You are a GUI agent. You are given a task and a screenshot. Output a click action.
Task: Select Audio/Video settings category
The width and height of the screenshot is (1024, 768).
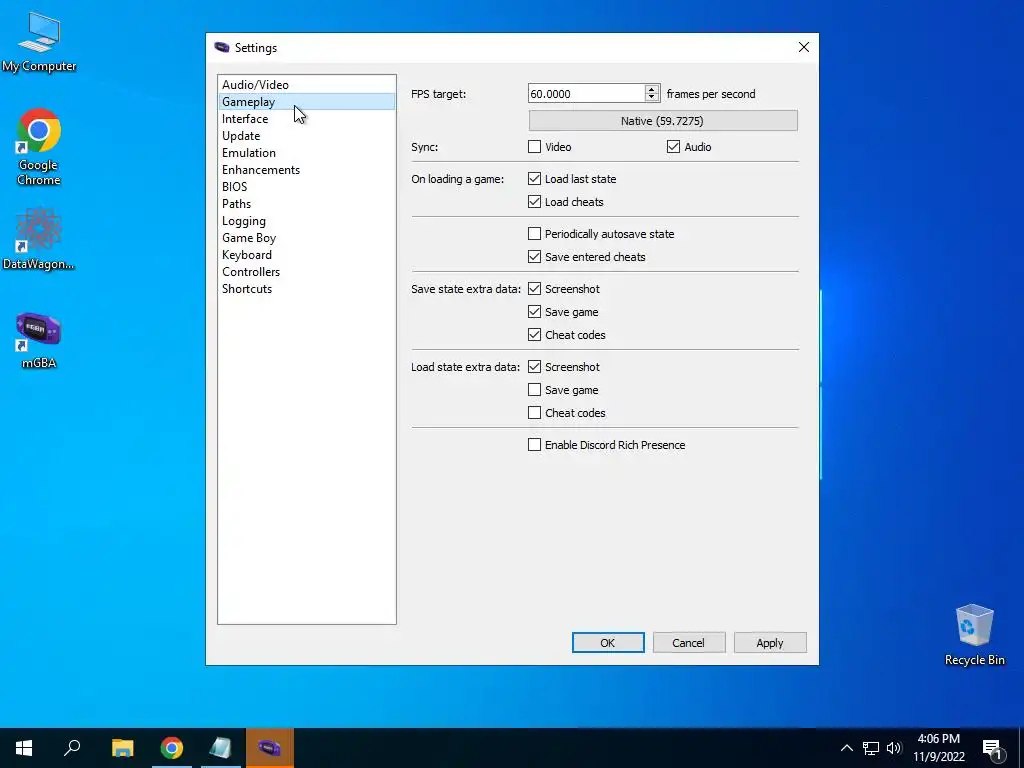tap(306, 85)
